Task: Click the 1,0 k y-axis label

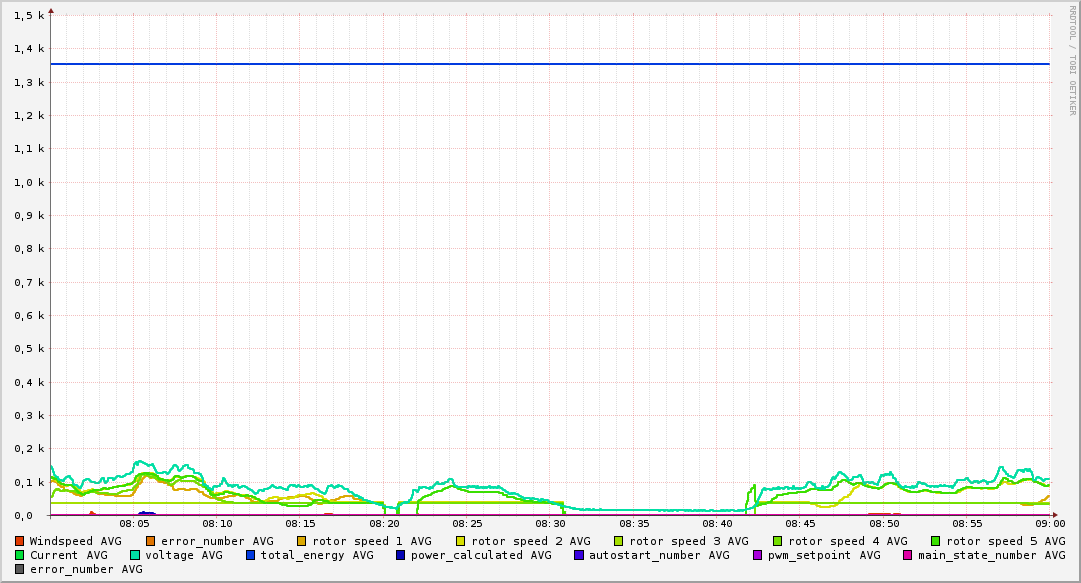Action: pyautogui.click(x=29, y=182)
